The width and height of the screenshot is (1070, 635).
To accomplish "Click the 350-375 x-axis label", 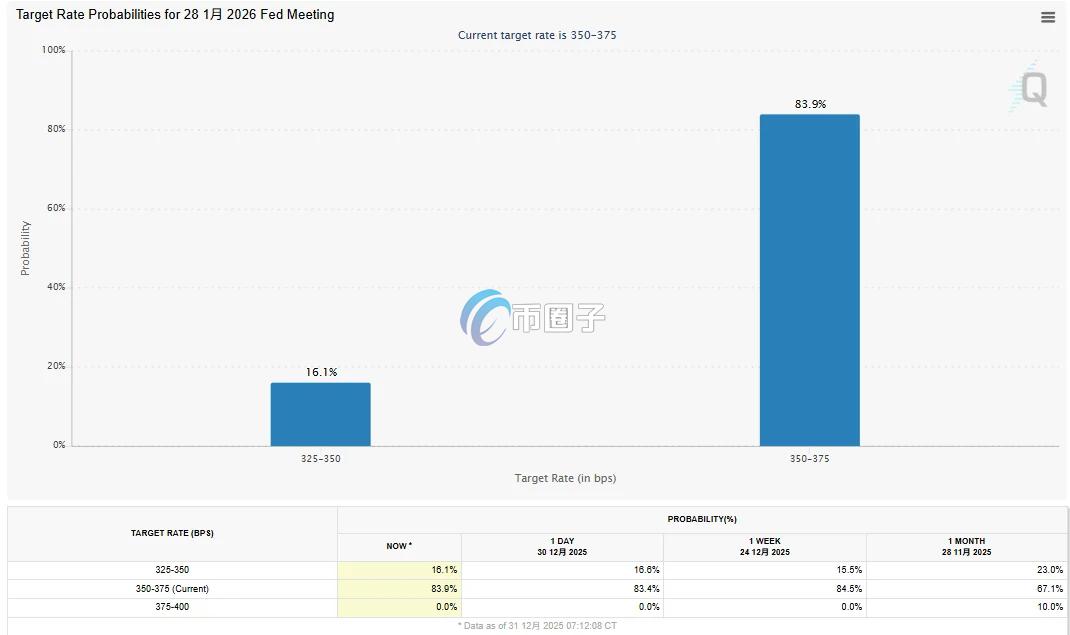I will (809, 459).
